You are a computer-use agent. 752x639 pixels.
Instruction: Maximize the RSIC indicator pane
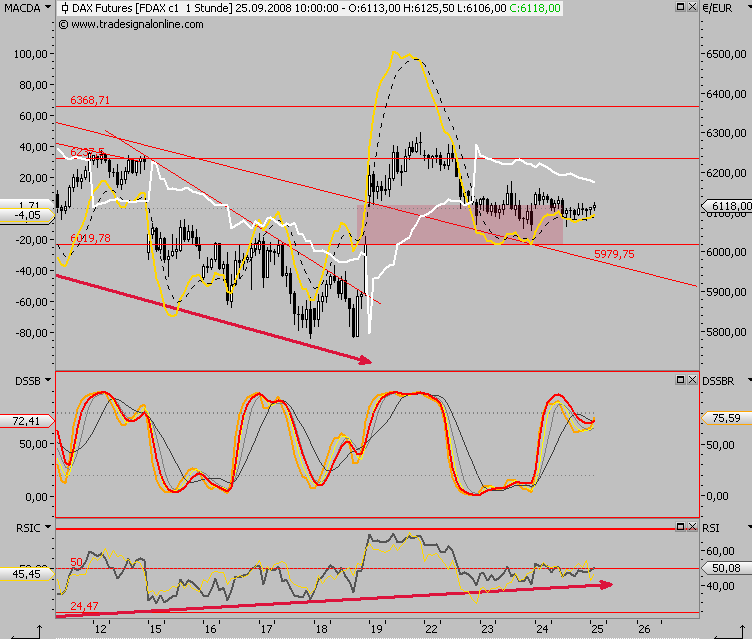(680, 527)
